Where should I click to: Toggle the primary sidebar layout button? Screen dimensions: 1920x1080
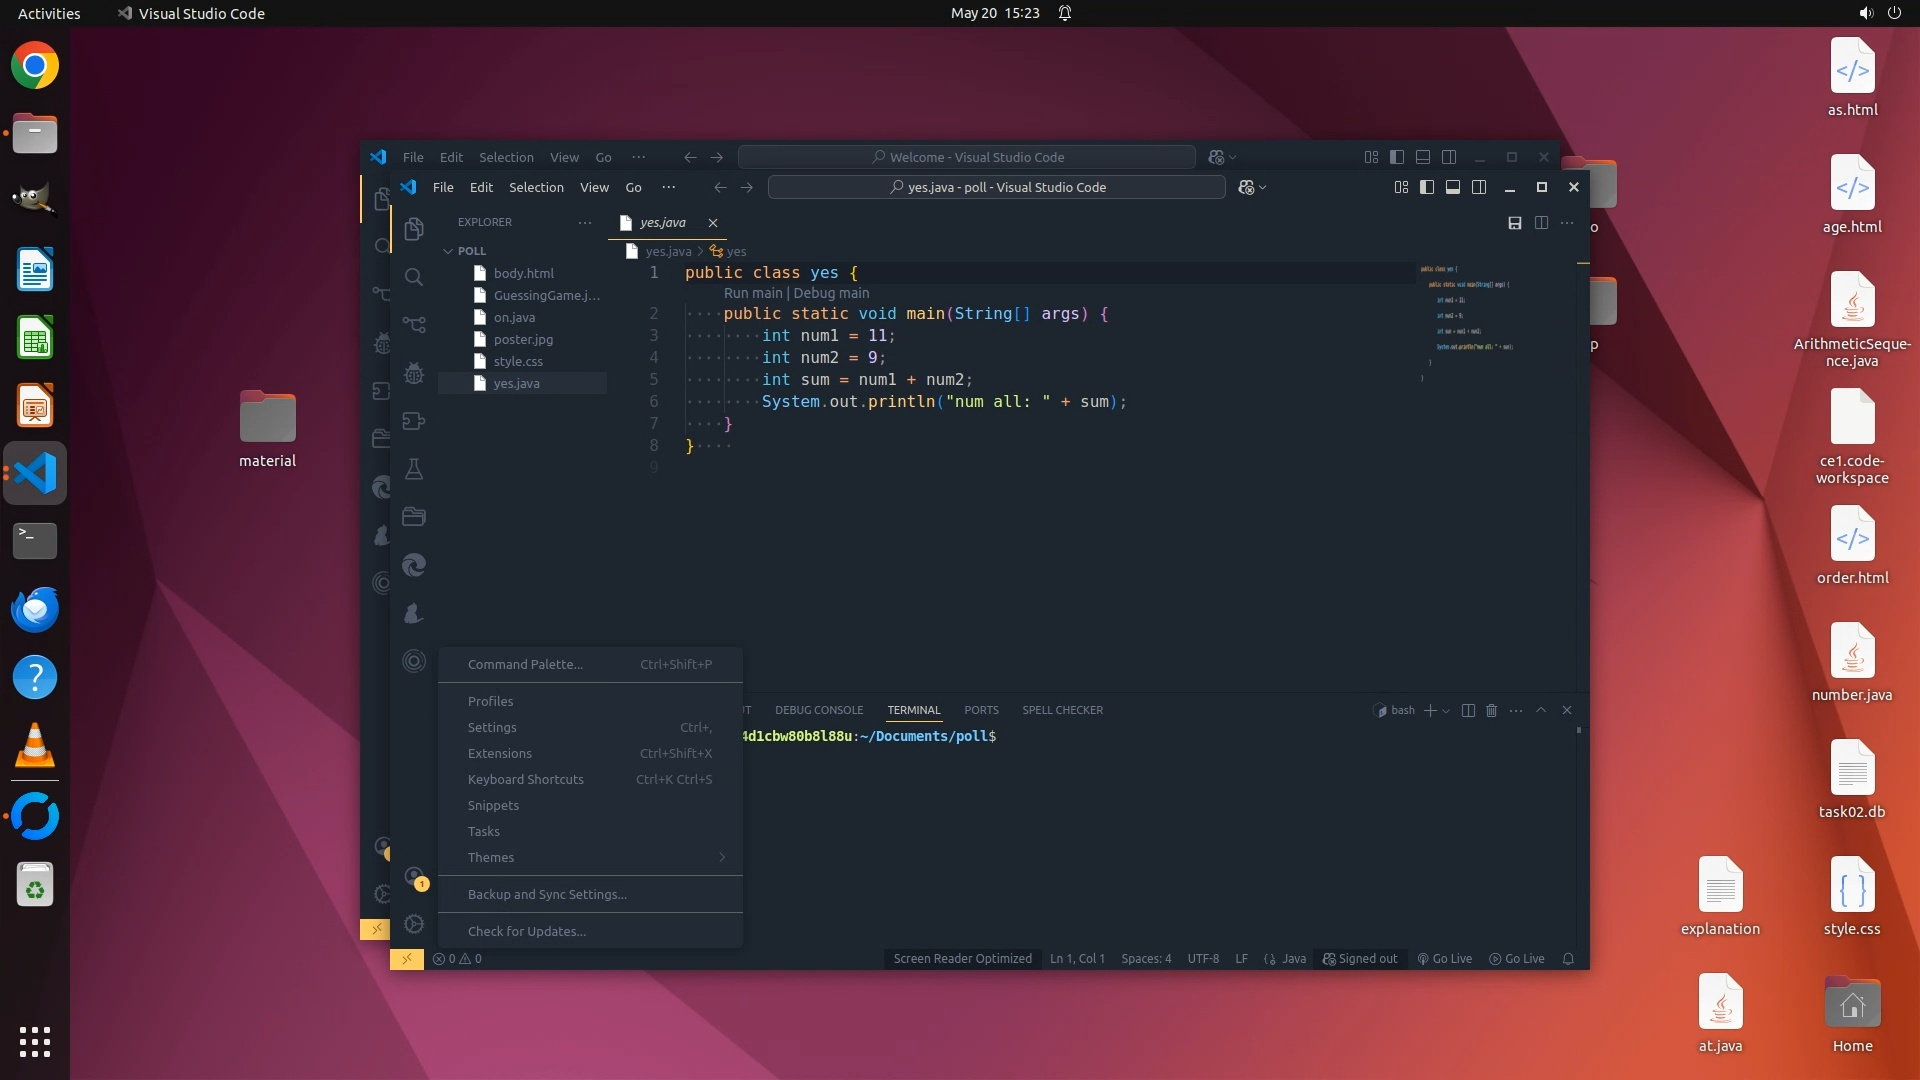click(x=1427, y=187)
